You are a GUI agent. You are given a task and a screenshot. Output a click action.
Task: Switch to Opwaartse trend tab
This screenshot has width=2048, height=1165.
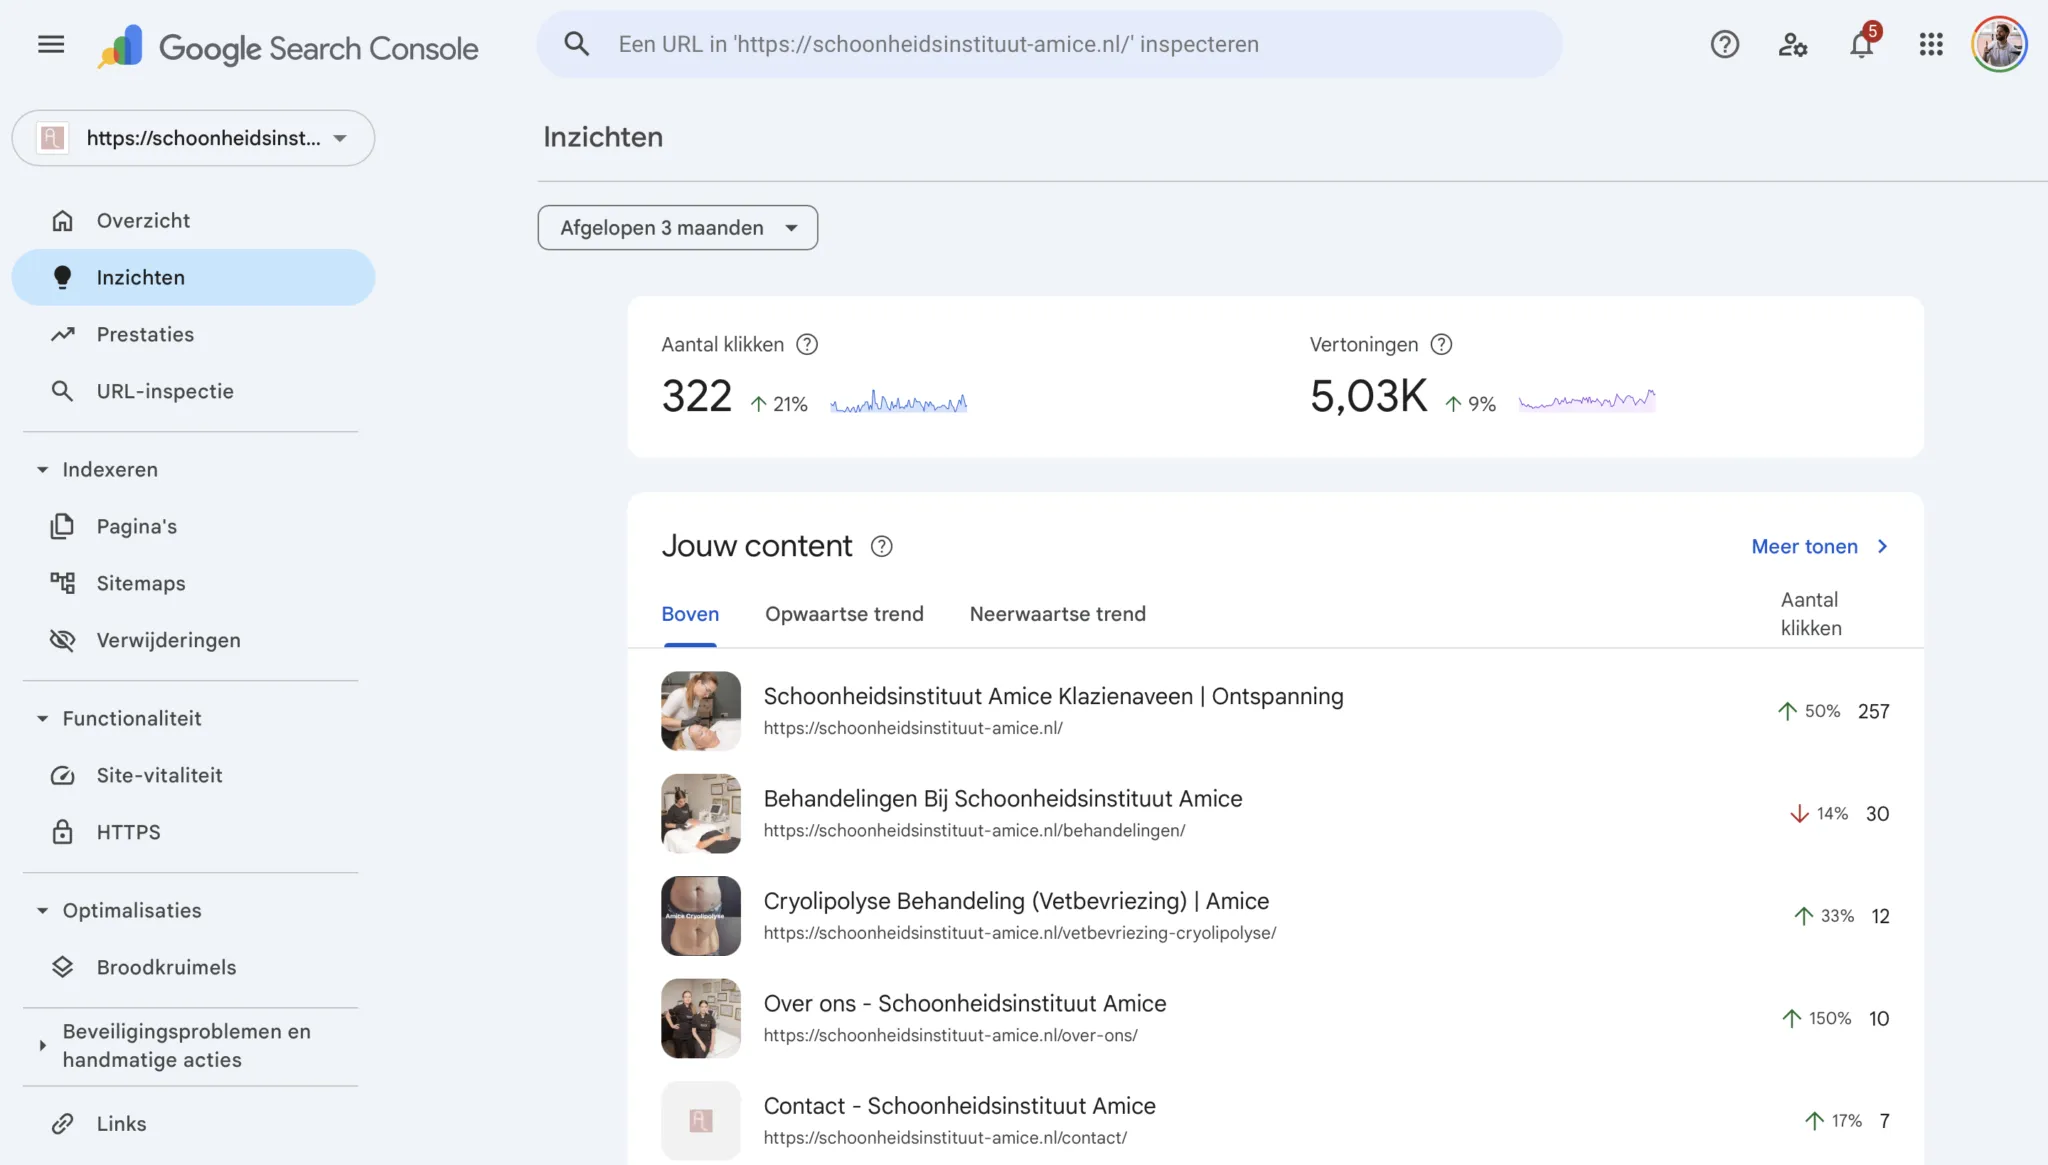pyautogui.click(x=844, y=614)
